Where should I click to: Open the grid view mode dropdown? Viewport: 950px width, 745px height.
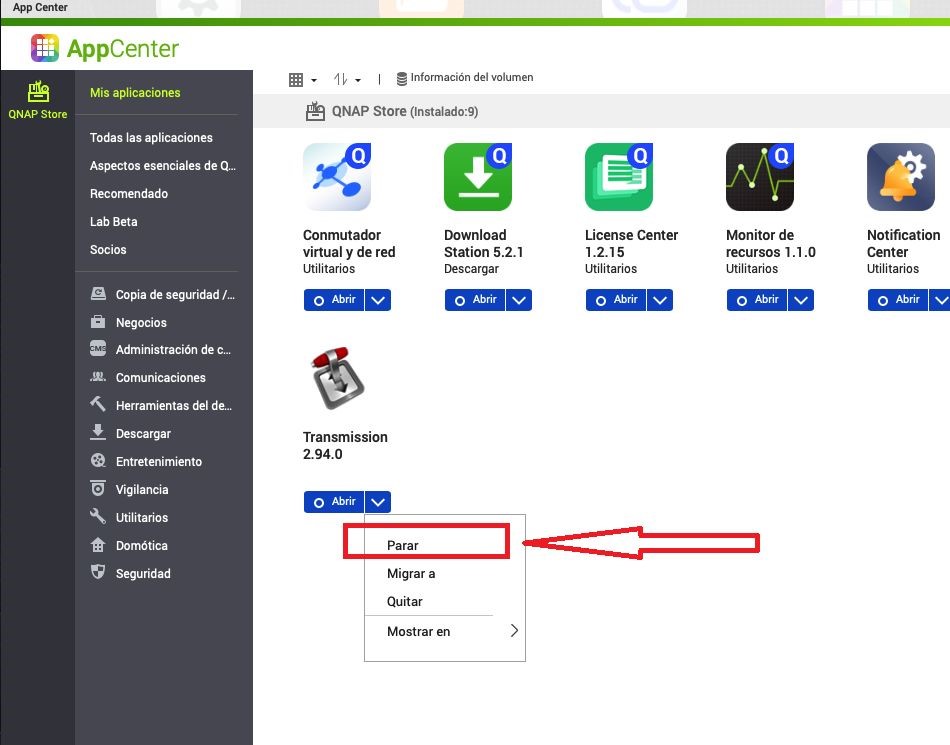(x=302, y=79)
